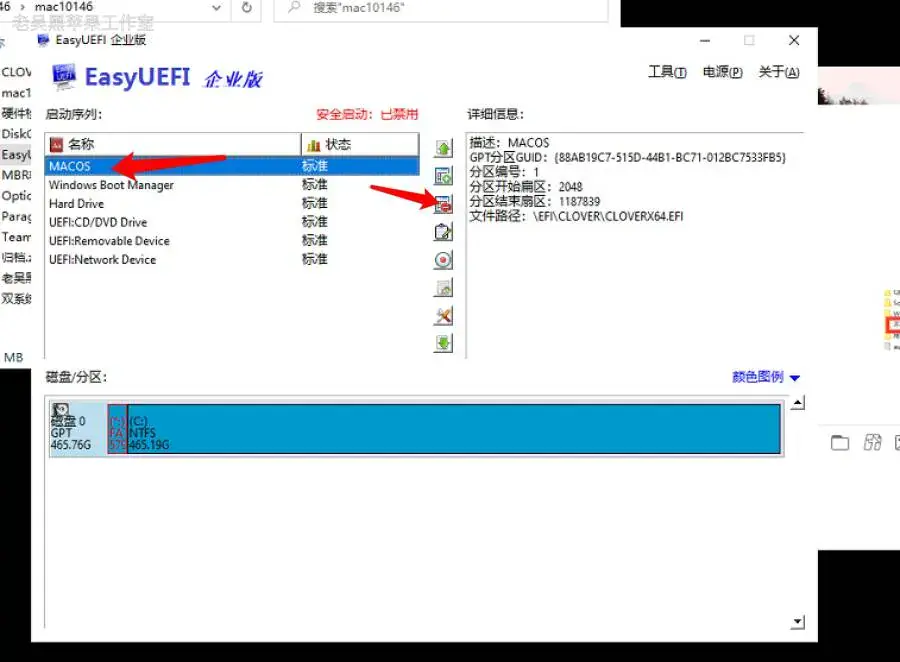Set one-time boot with the red disc icon
900x662 pixels.
click(443, 260)
